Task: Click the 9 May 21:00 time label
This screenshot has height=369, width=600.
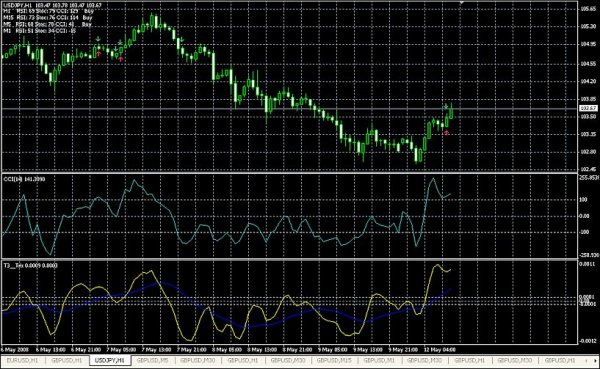Action: pos(403,349)
